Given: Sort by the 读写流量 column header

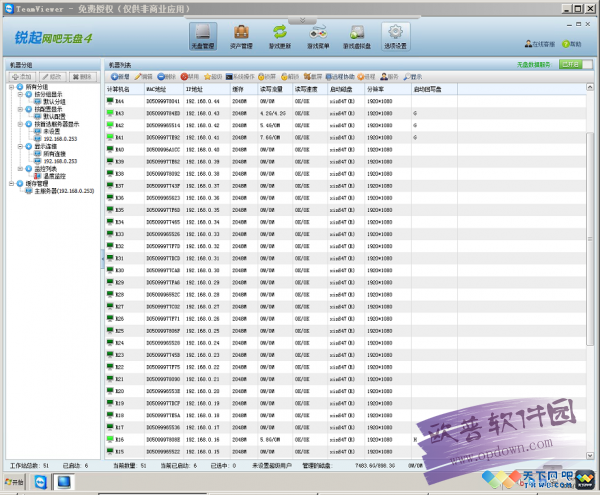Looking at the screenshot, I should click(x=275, y=89).
